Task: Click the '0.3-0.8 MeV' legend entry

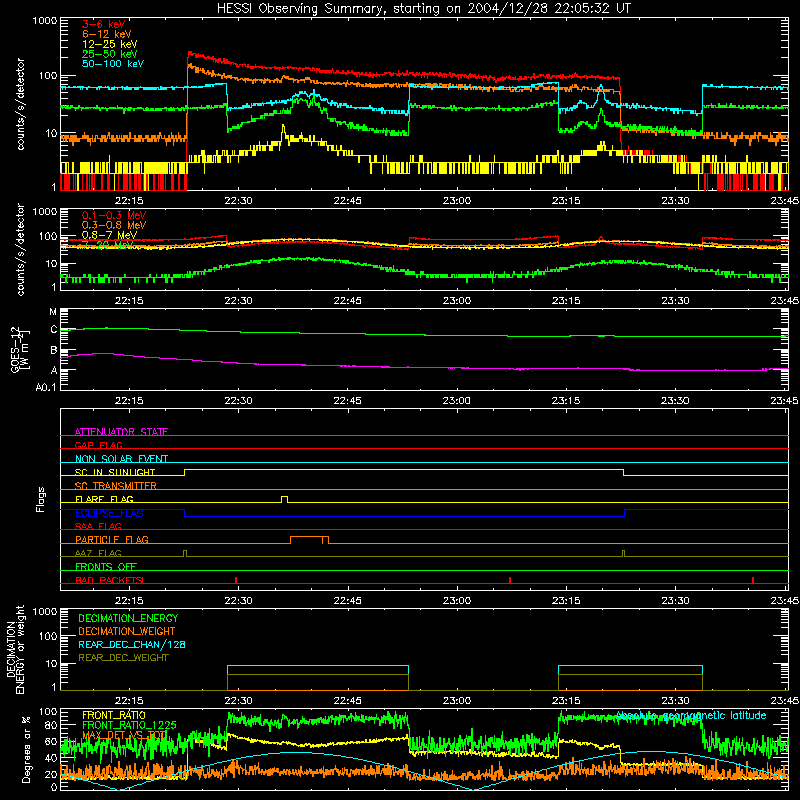Action: click(x=114, y=225)
